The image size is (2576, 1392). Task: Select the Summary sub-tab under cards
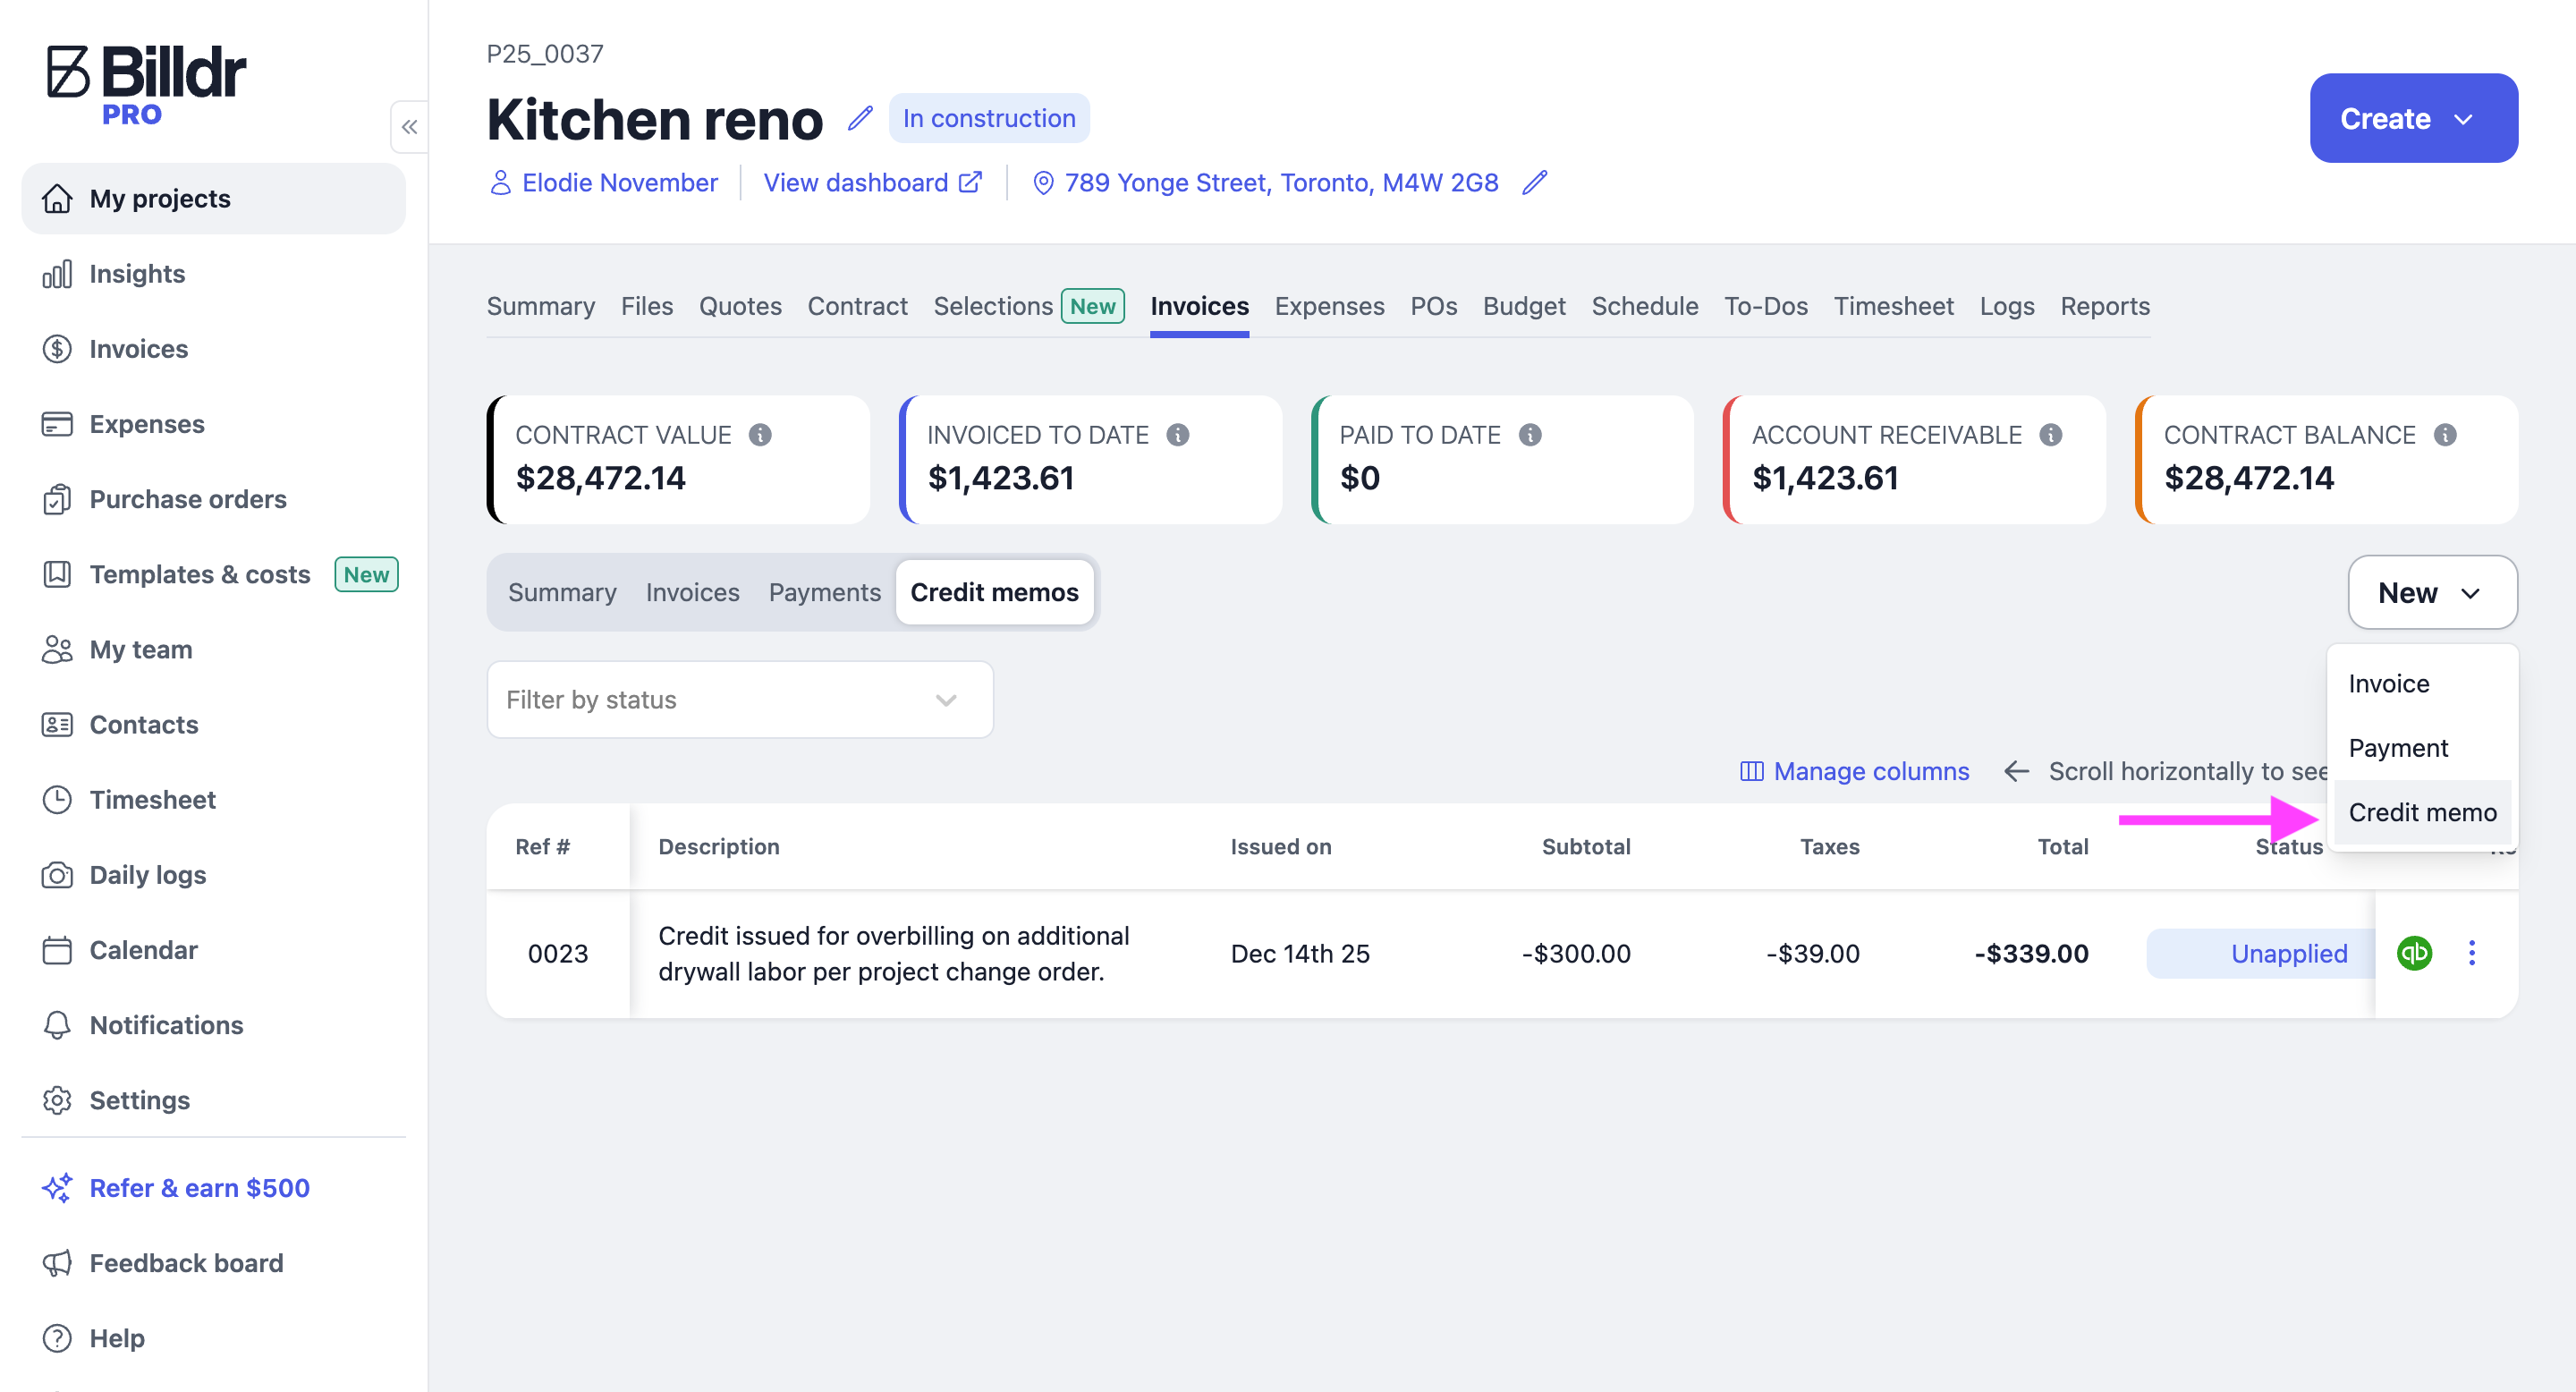[x=562, y=592]
